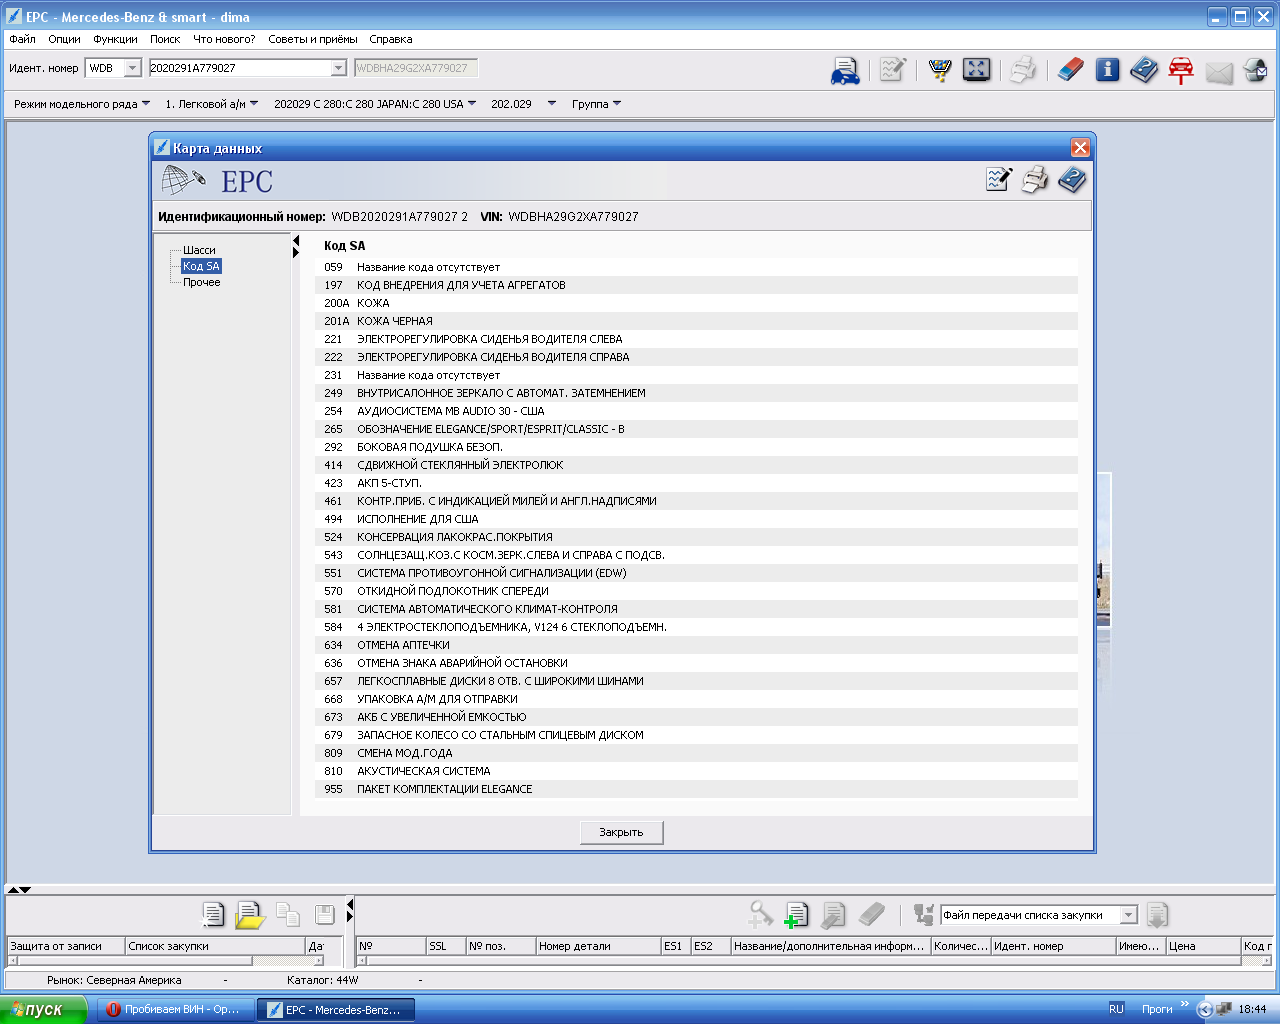Select row 423 АКП 5-СТУП.
The width and height of the screenshot is (1280, 1024).
pyautogui.click(x=696, y=483)
